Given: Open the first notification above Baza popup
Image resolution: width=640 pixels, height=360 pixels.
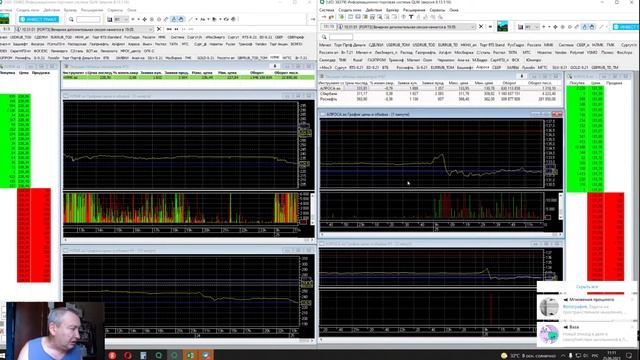Looking at the screenshot, I should 587,307.
